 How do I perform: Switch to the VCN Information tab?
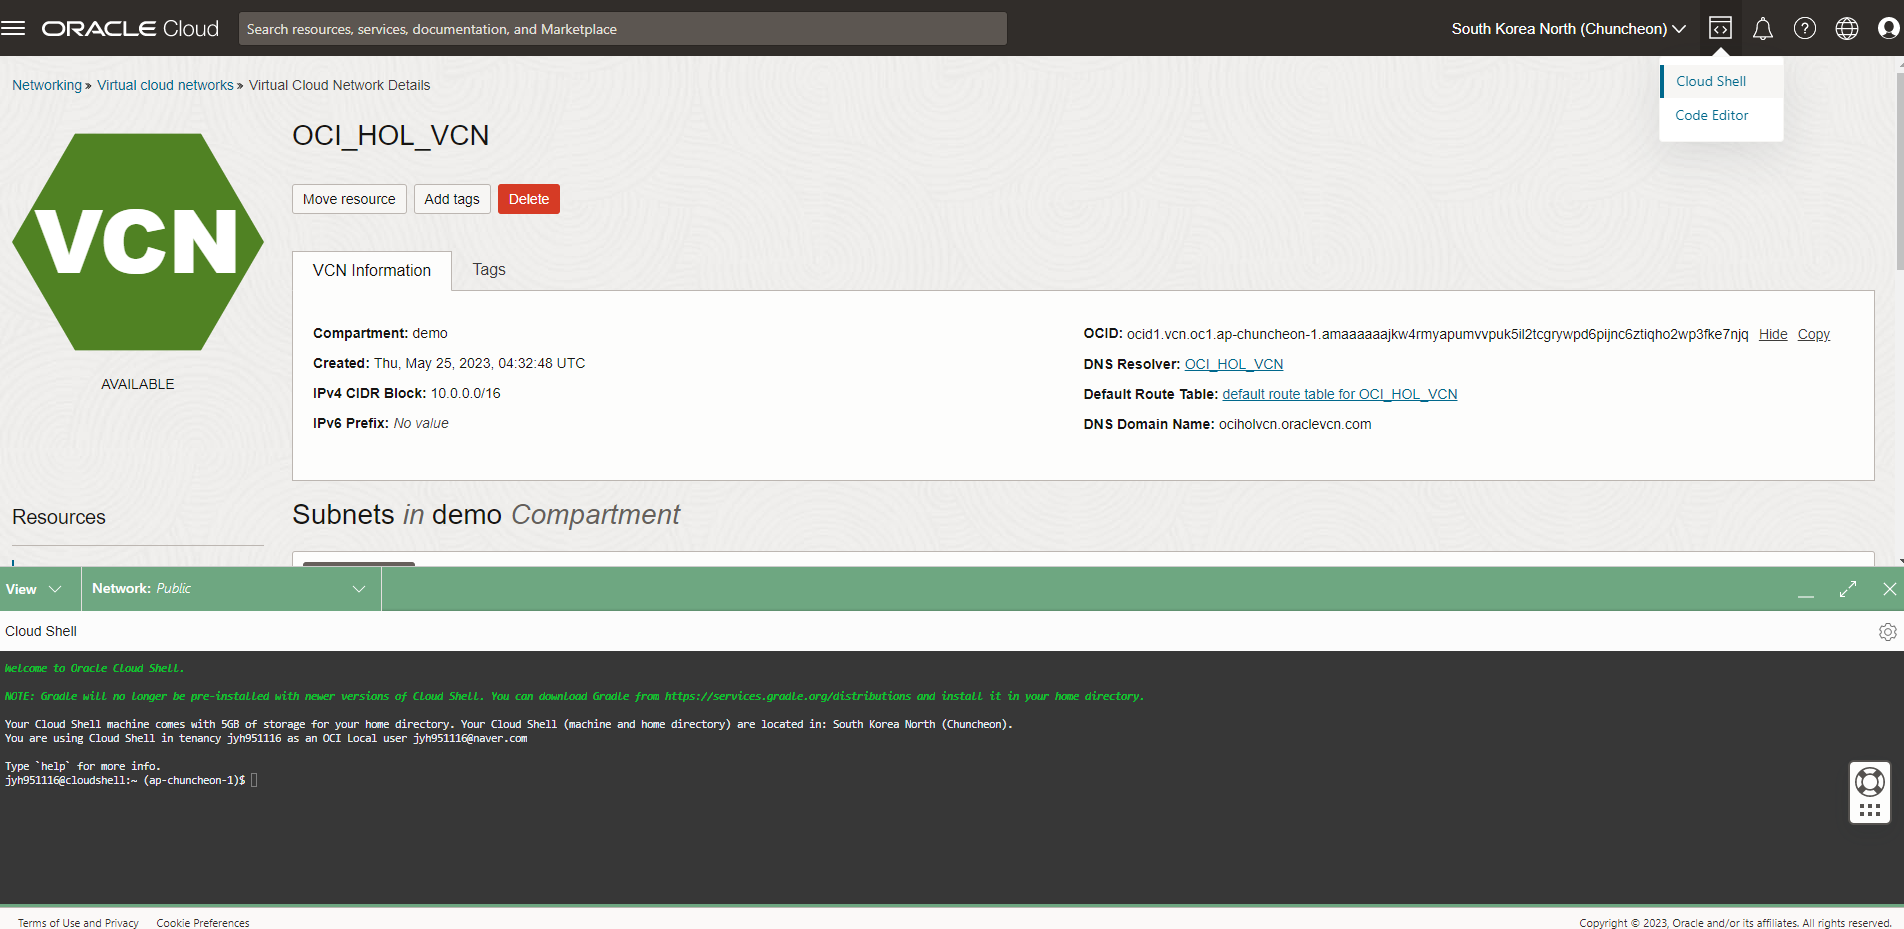(372, 271)
